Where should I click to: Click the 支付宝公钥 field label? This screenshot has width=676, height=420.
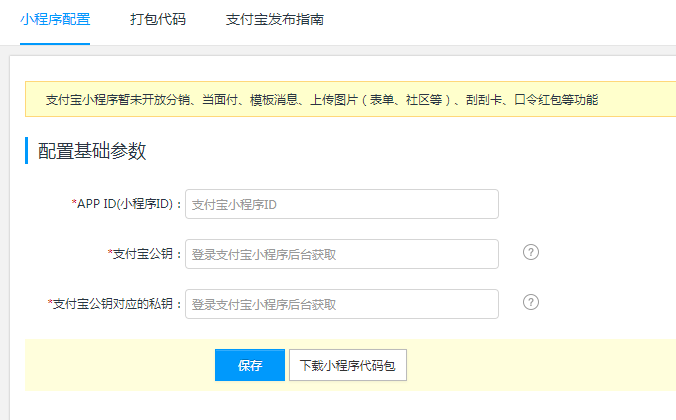148,254
